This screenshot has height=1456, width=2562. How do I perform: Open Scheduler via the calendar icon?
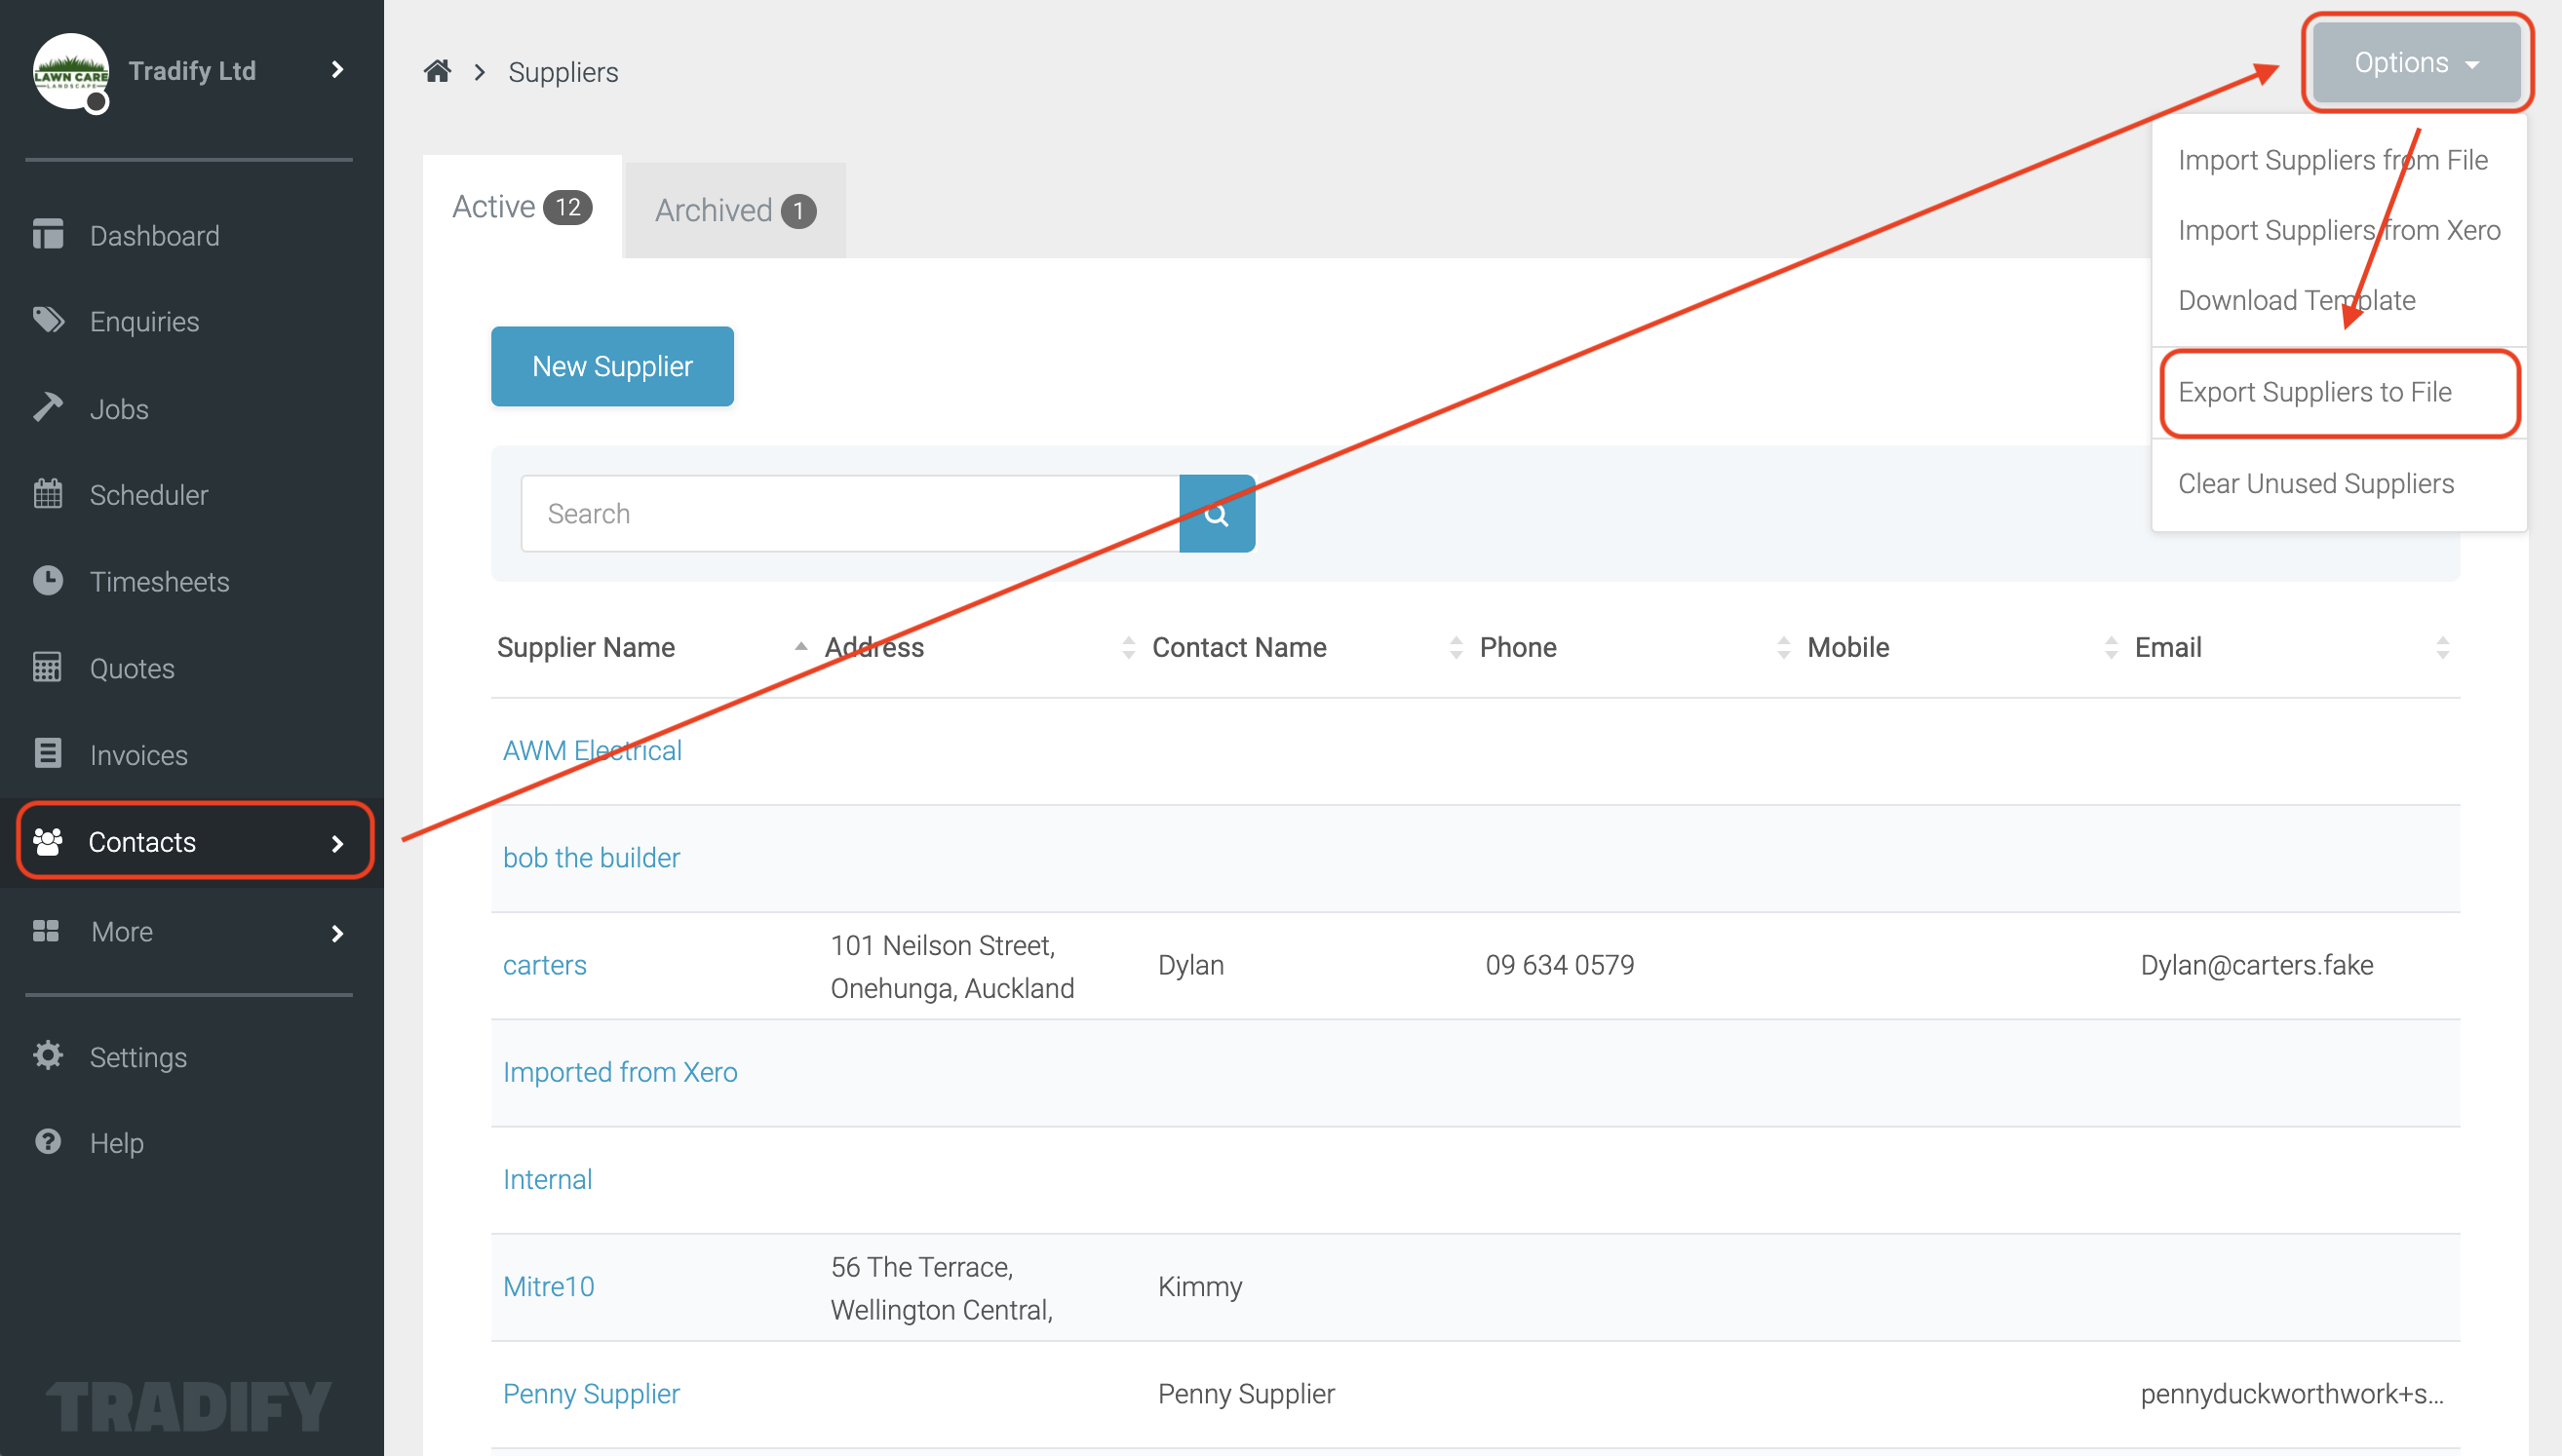click(x=47, y=494)
